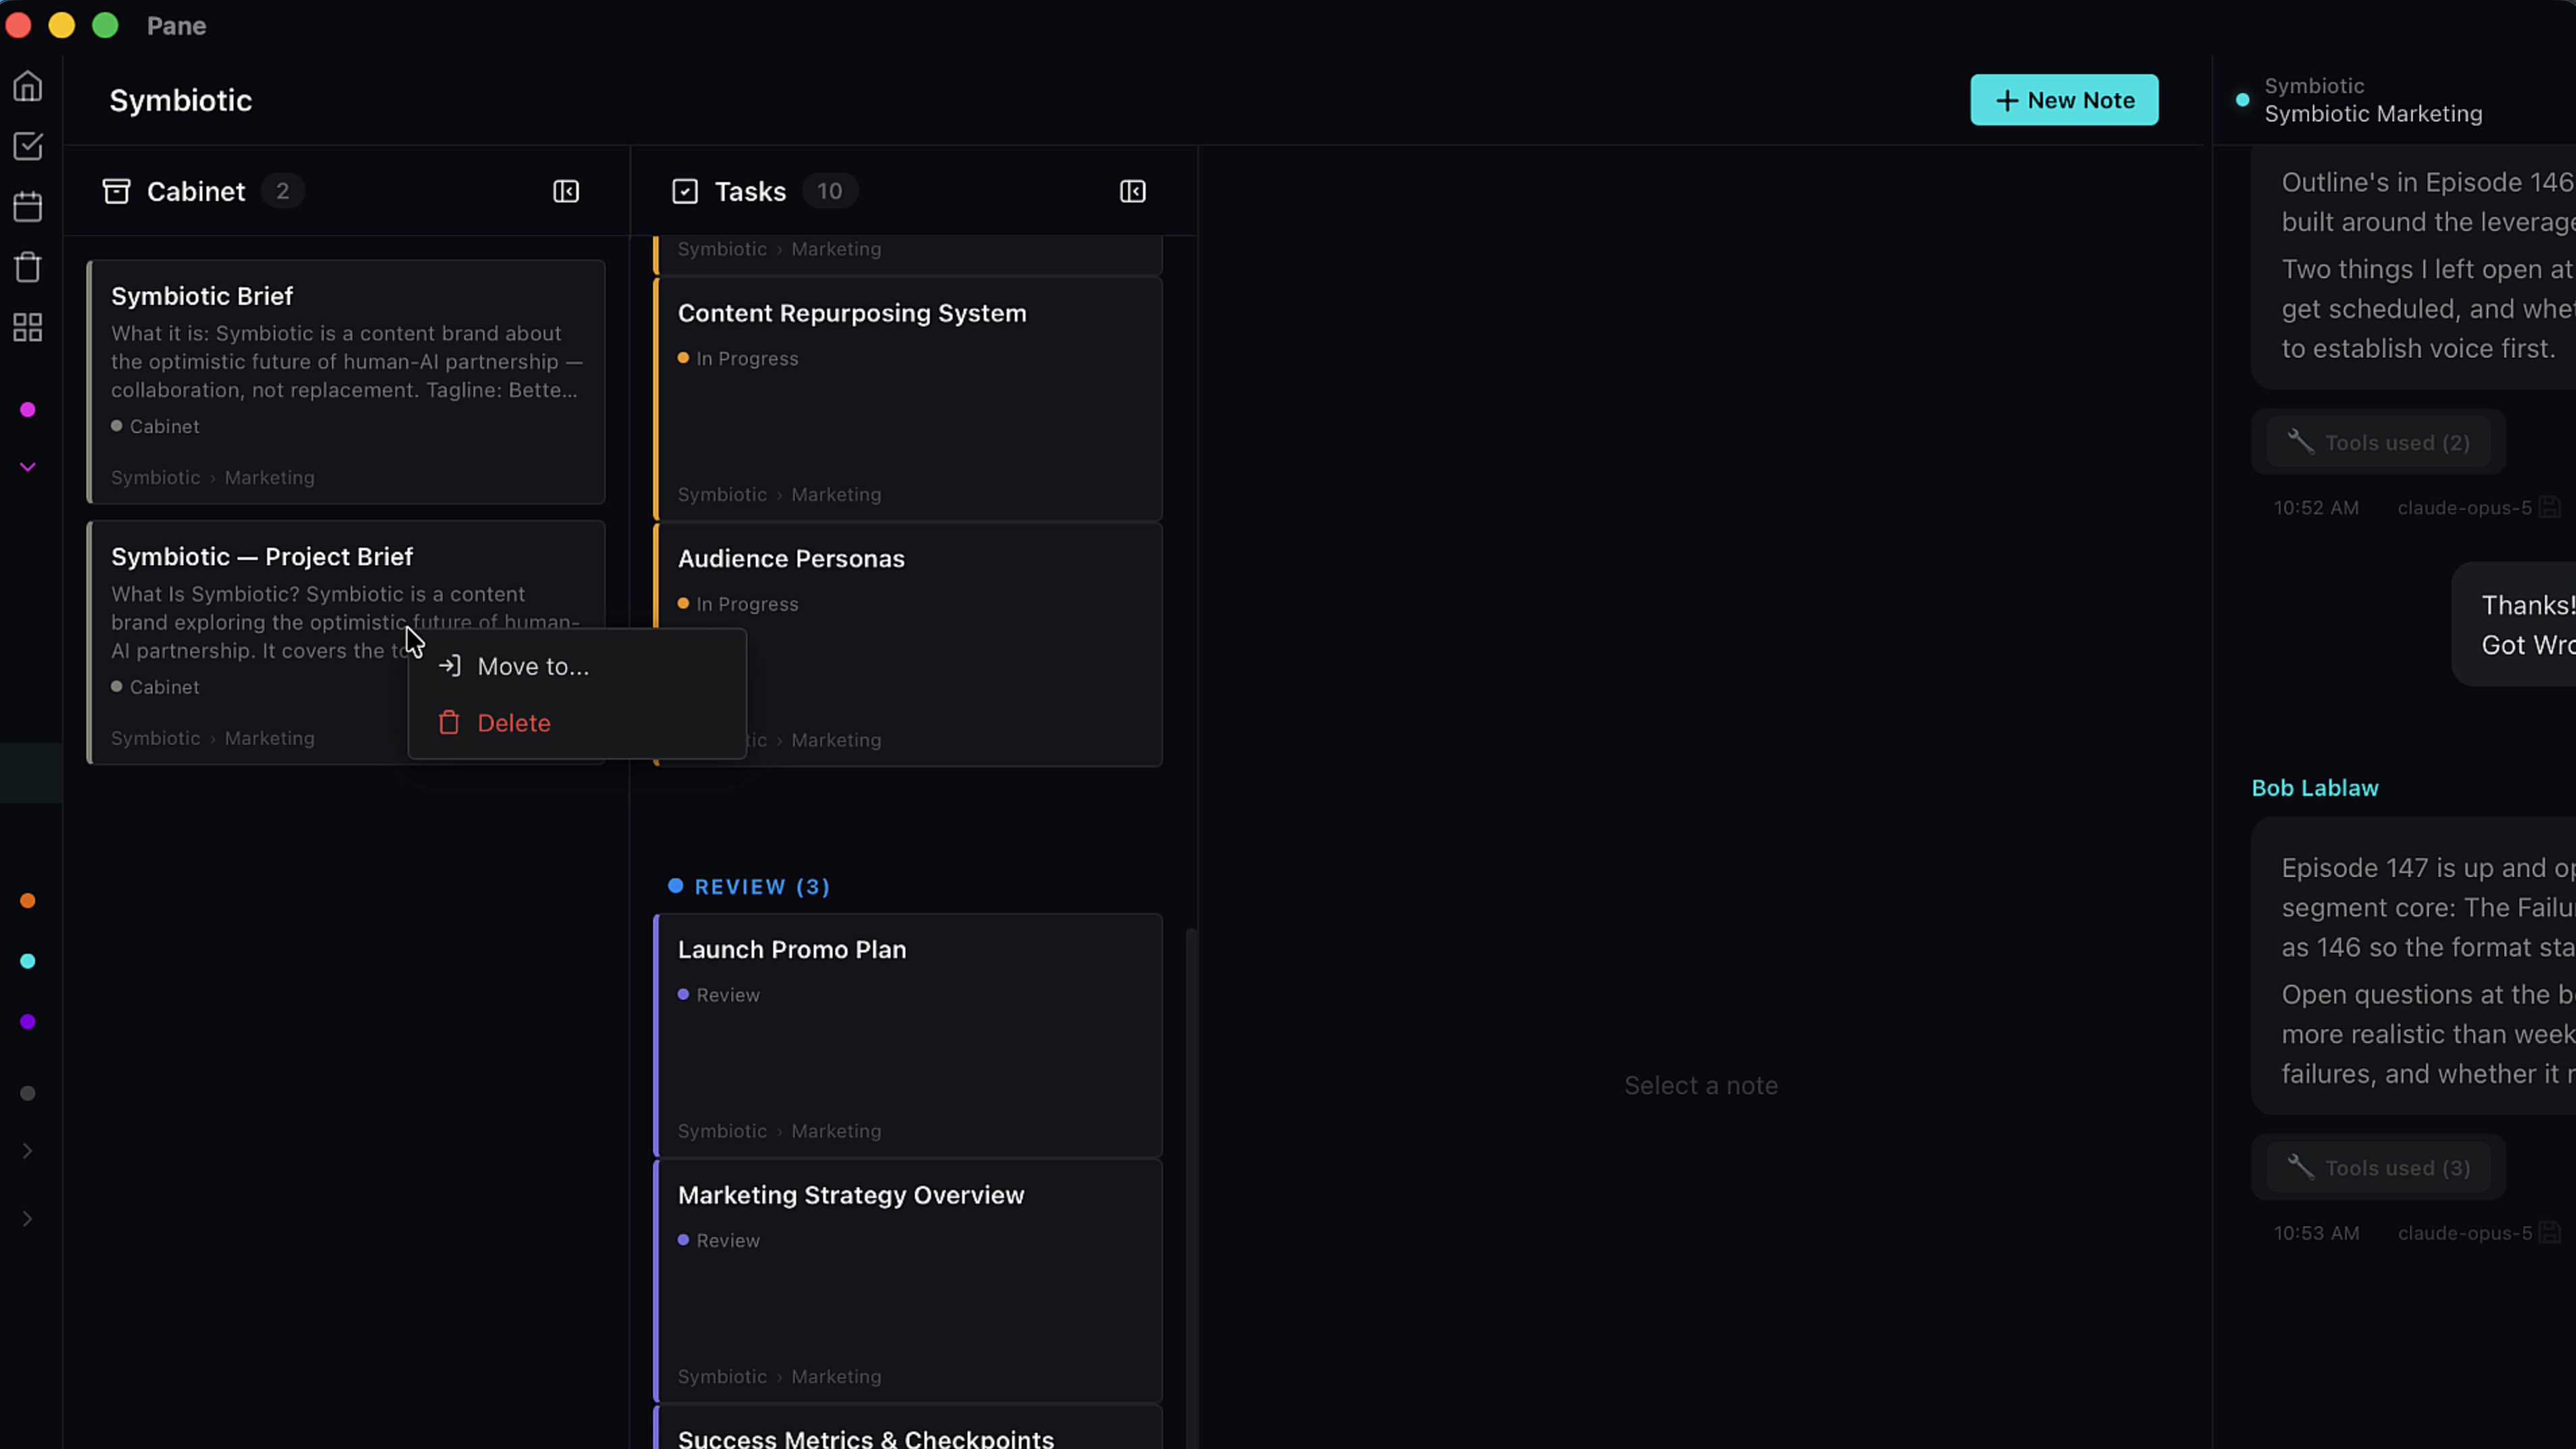The height and width of the screenshot is (1449, 2576).
Task: Open the Symbiotic Brief card
Action: point(346,382)
